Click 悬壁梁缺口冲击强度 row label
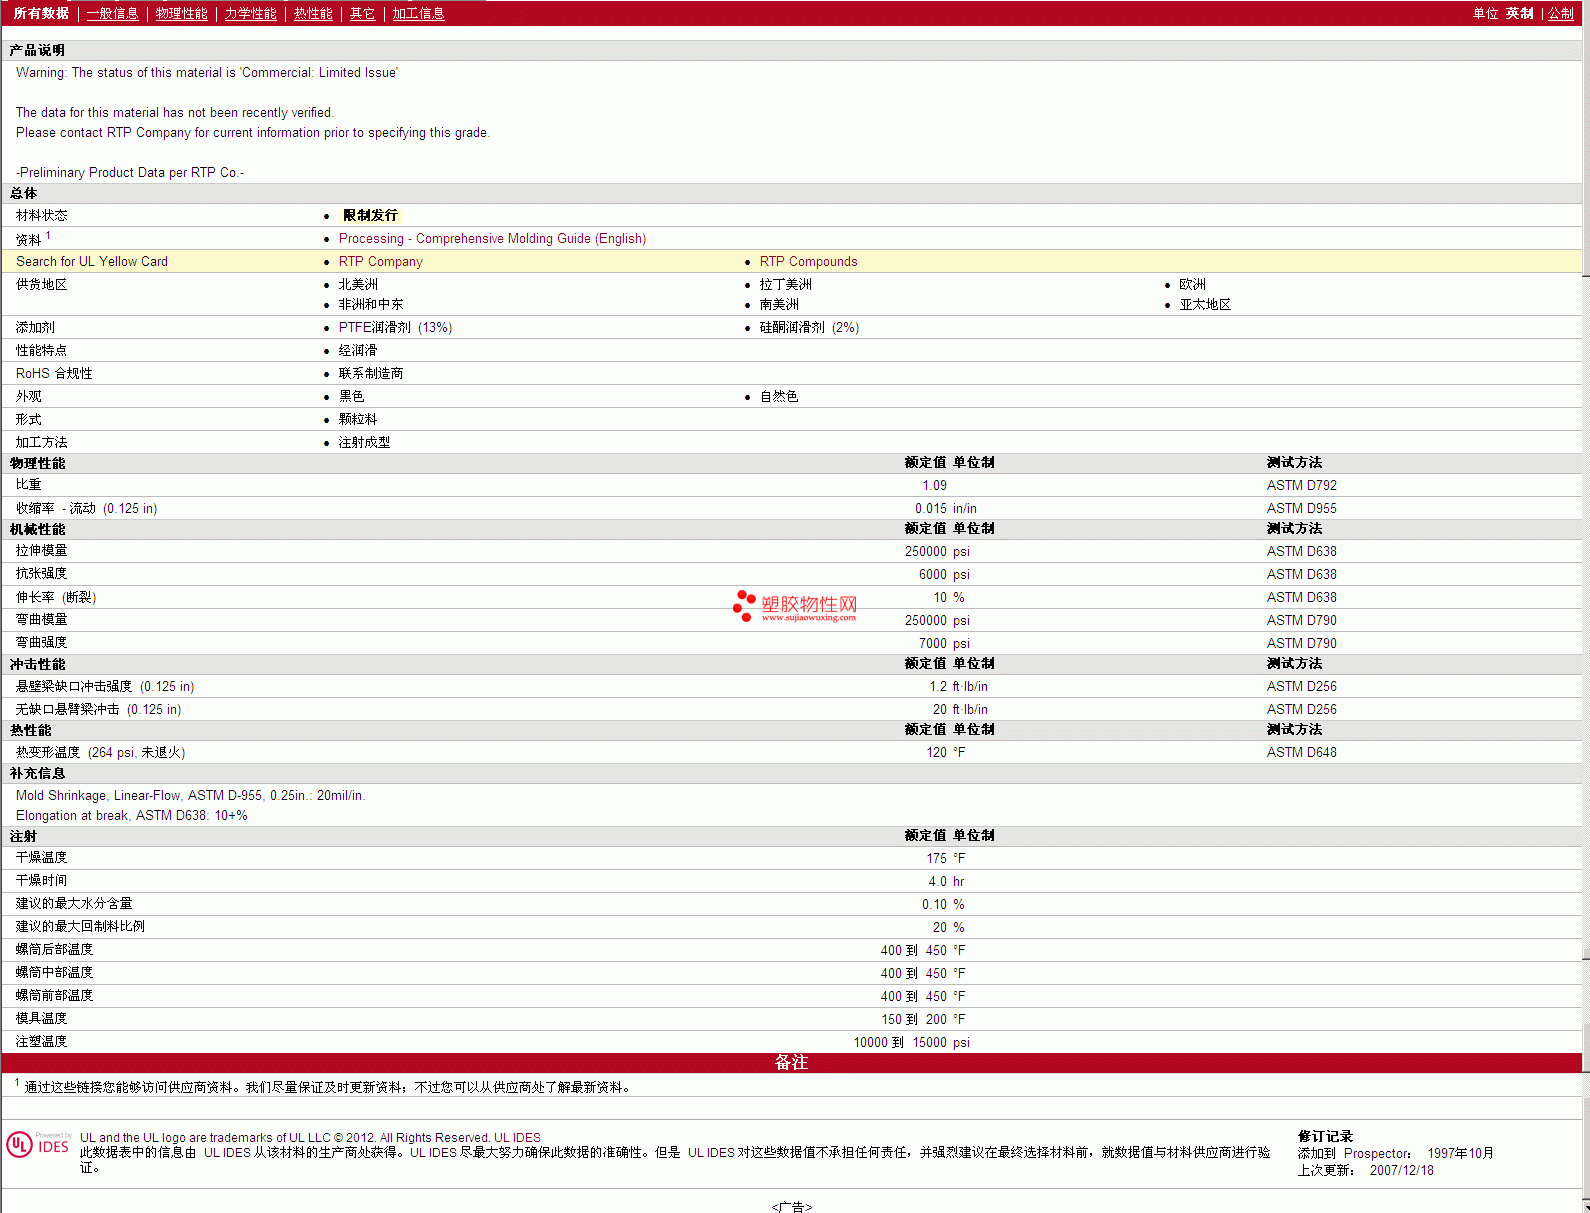 [105, 686]
